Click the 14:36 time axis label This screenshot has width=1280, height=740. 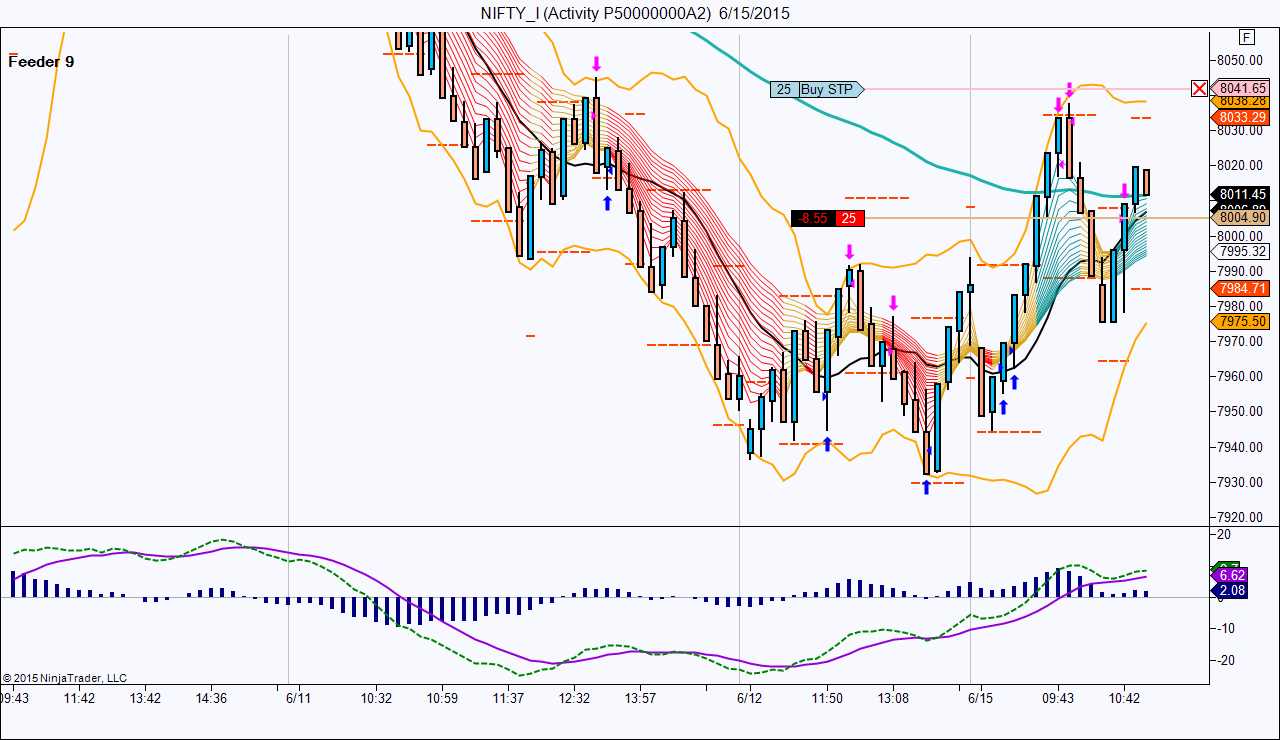(211, 697)
